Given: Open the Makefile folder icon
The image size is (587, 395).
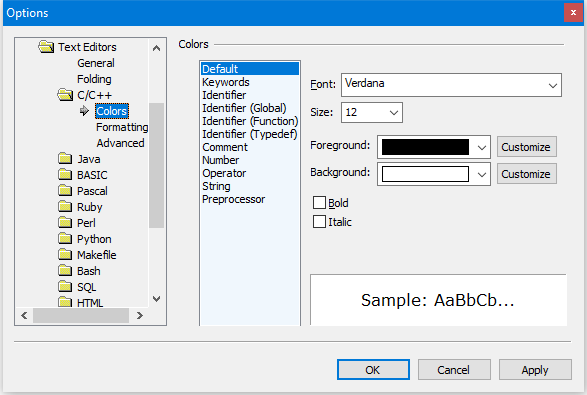Looking at the screenshot, I should 65,255.
